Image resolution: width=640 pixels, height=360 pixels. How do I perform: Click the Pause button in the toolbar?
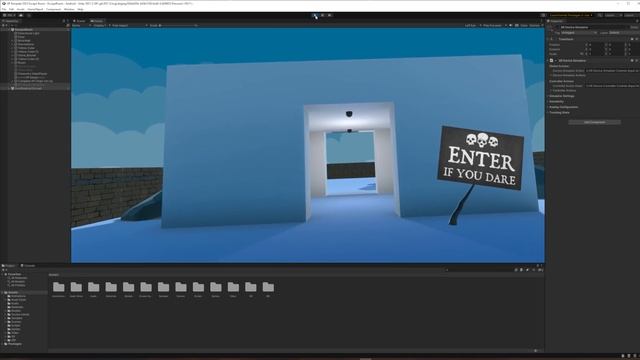pos(322,16)
